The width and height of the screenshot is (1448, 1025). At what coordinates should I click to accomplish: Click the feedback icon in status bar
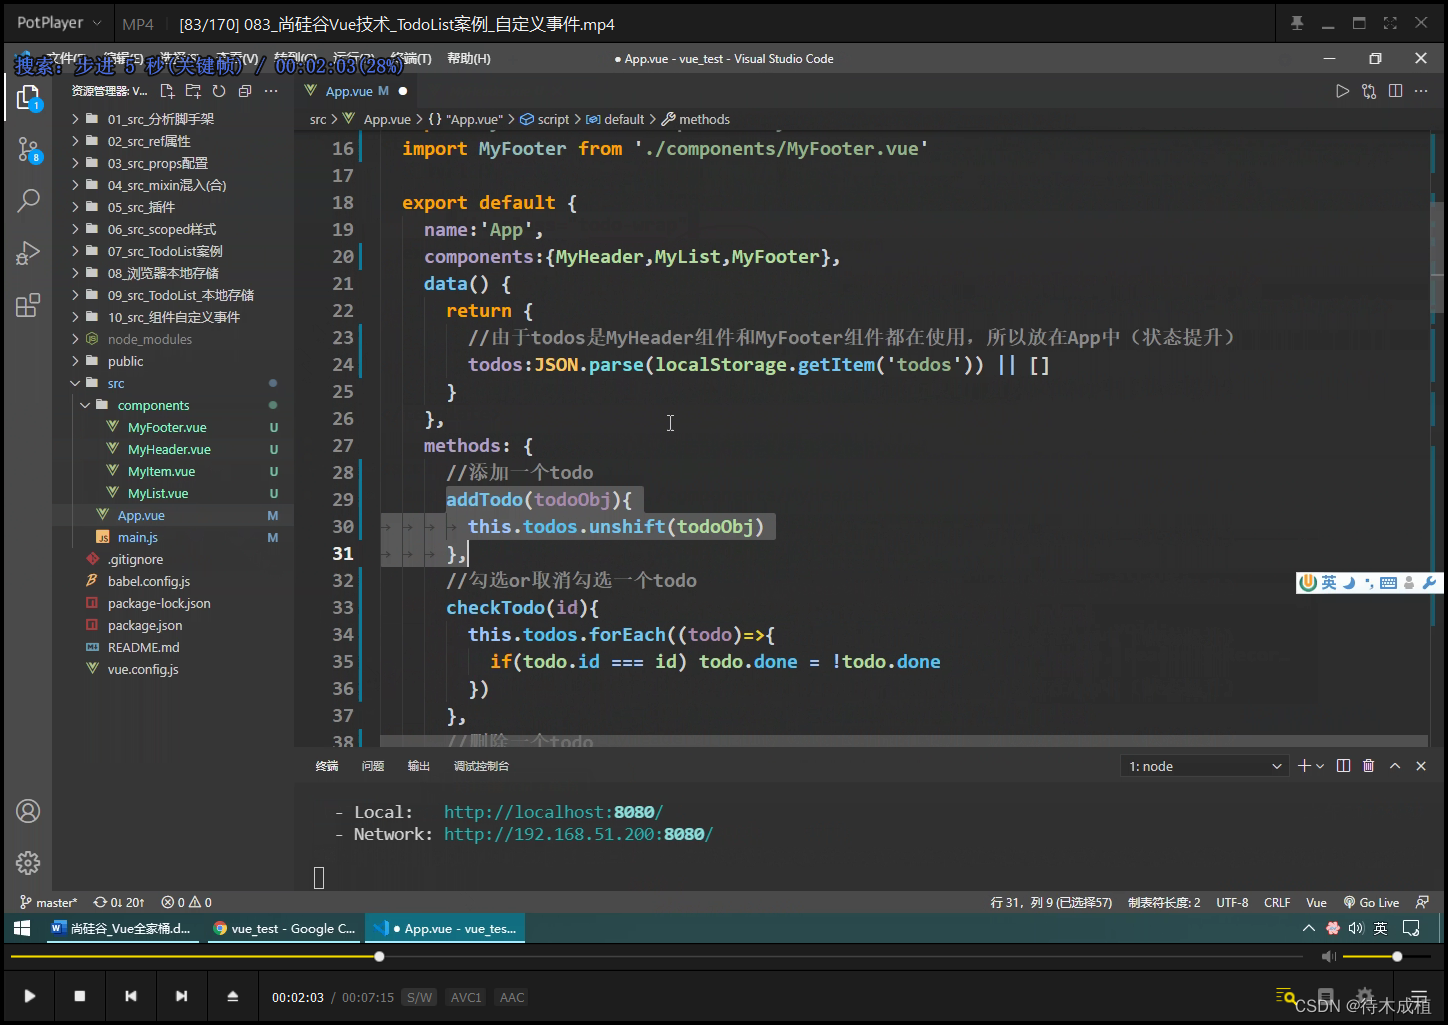1422,902
